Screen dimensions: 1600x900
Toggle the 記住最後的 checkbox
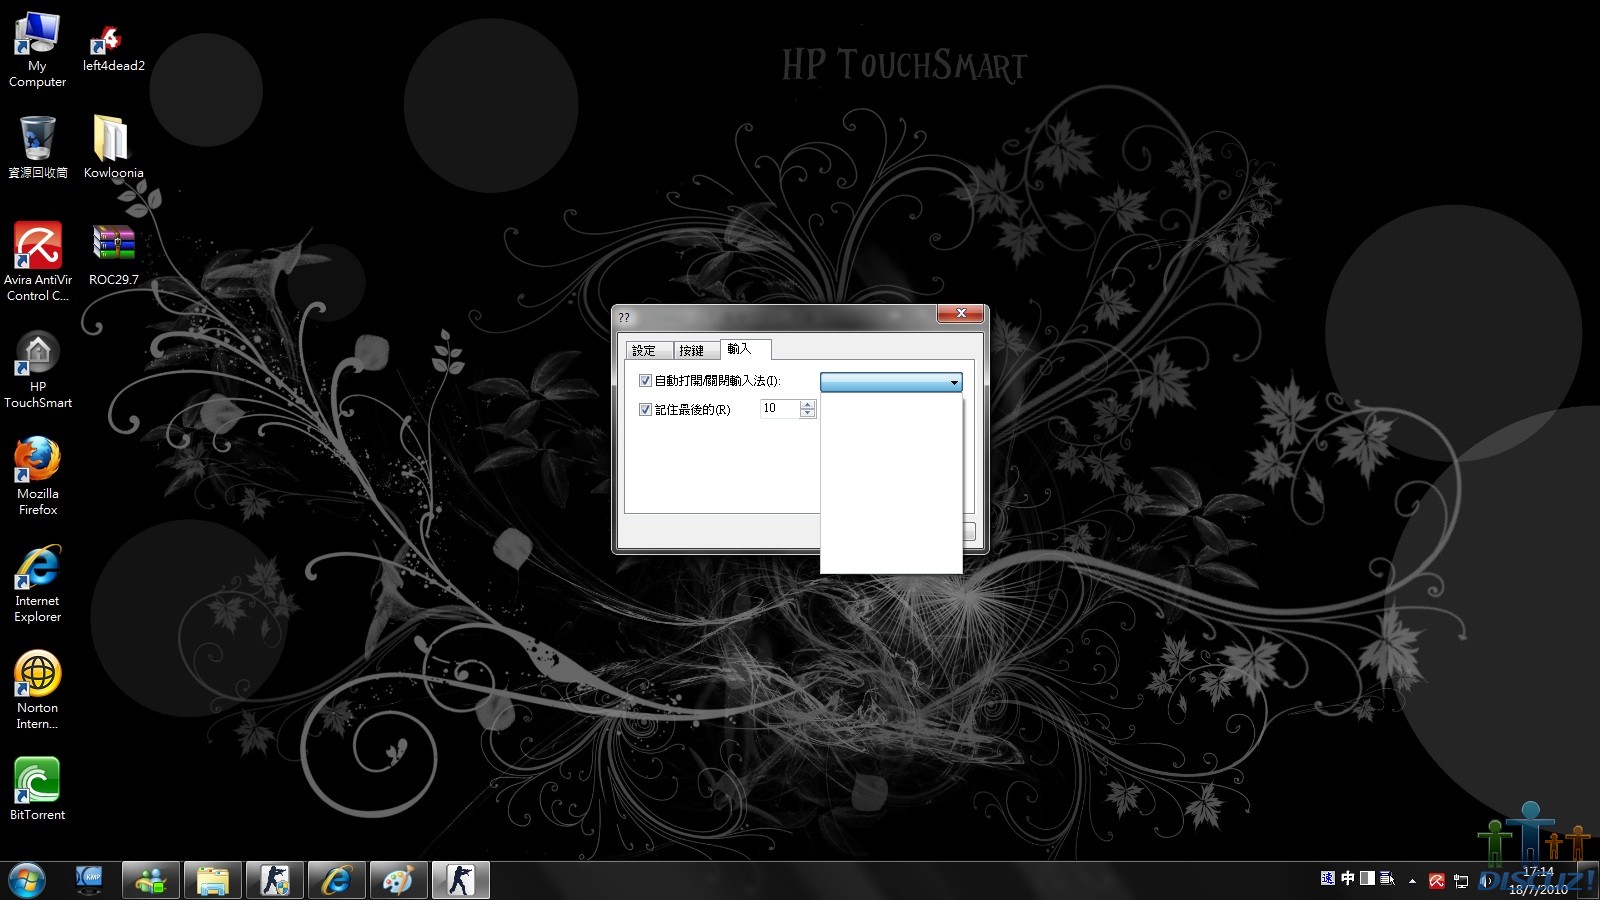[x=645, y=410]
